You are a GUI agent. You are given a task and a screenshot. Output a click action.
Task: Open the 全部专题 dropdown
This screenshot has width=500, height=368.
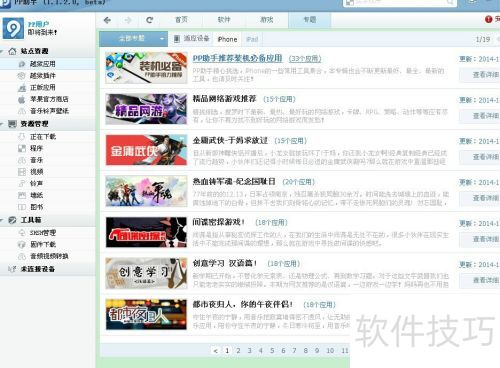click(133, 39)
